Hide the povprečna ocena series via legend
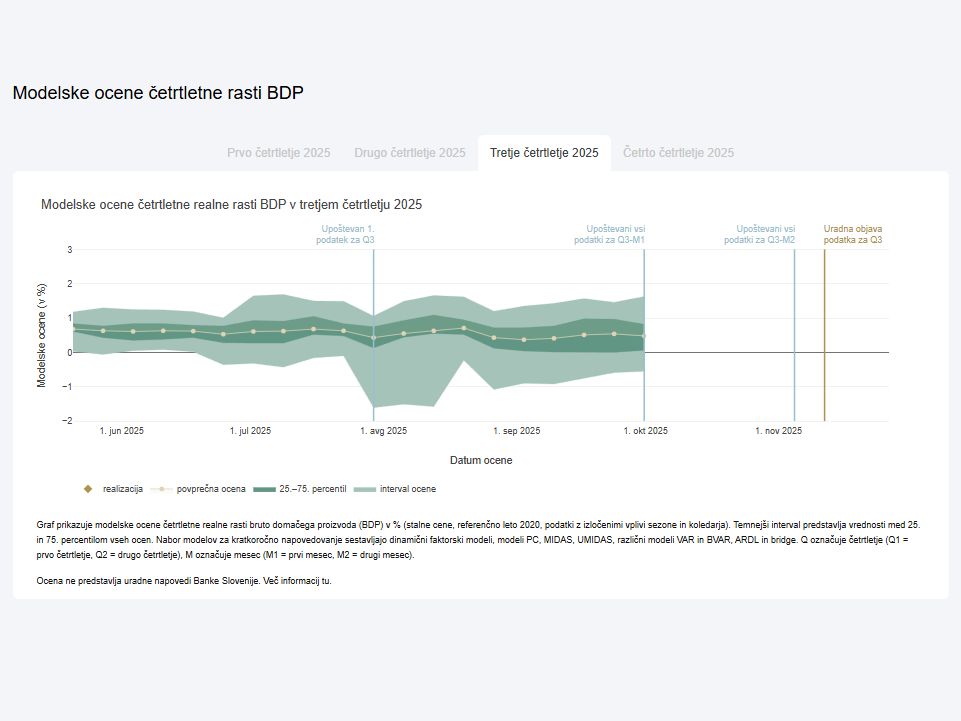Image resolution: width=961 pixels, height=721 pixels. (x=211, y=489)
